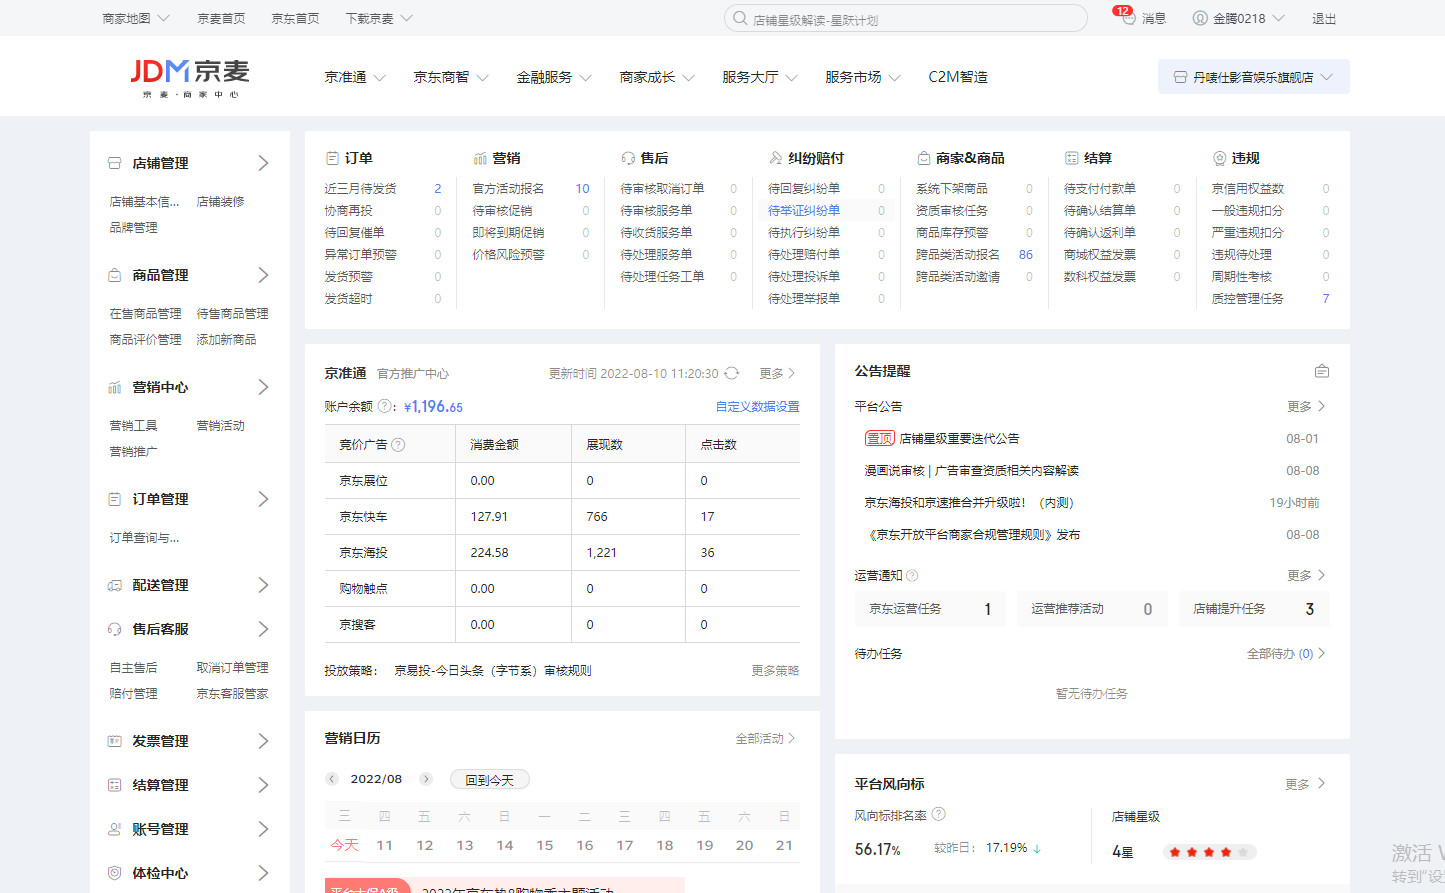This screenshot has height=893, width=1445.
Task: Click the help icon next to 账户余额
Action: 385,406
